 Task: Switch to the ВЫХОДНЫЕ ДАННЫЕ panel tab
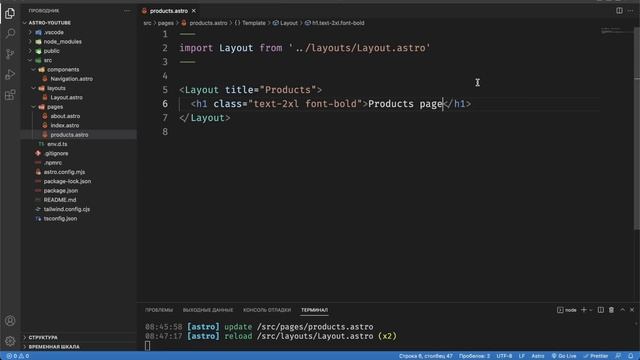coord(208,310)
